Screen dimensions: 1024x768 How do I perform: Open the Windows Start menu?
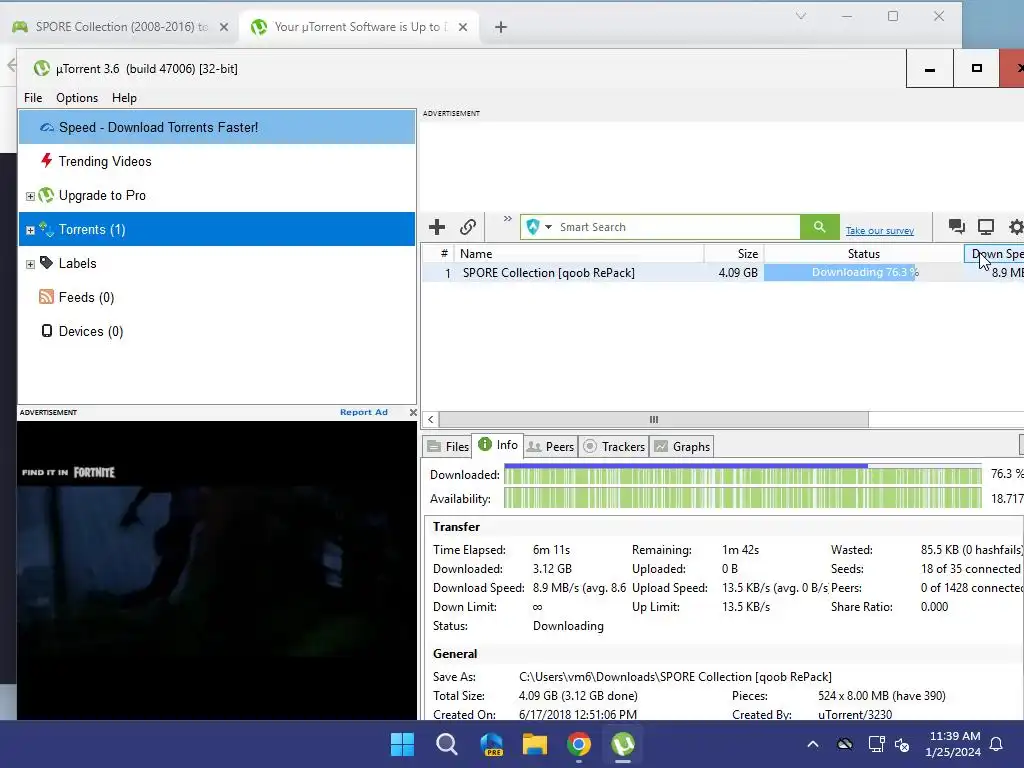coord(402,744)
